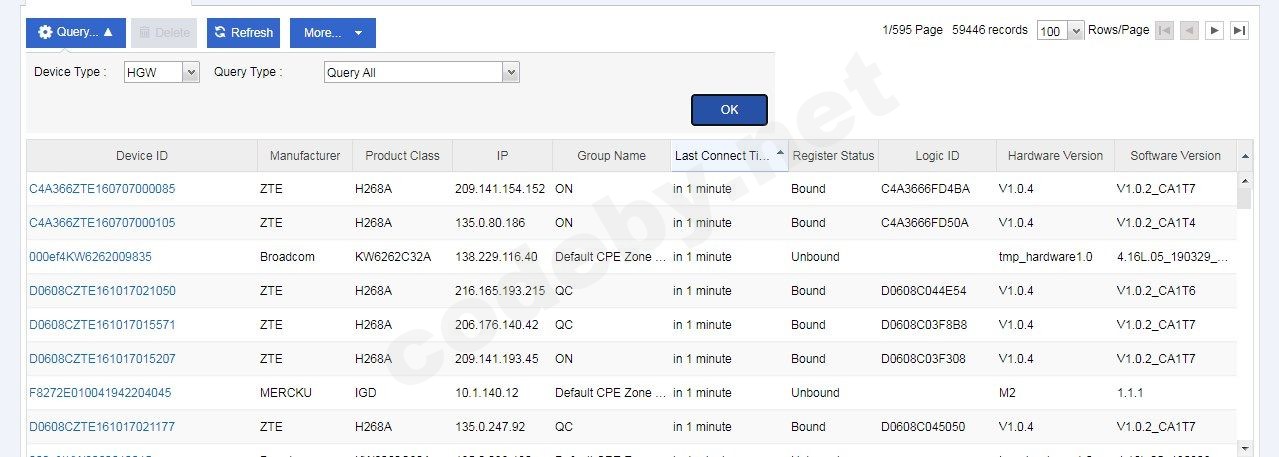Open device C4A366ZTE160707000085 link

click(102, 189)
